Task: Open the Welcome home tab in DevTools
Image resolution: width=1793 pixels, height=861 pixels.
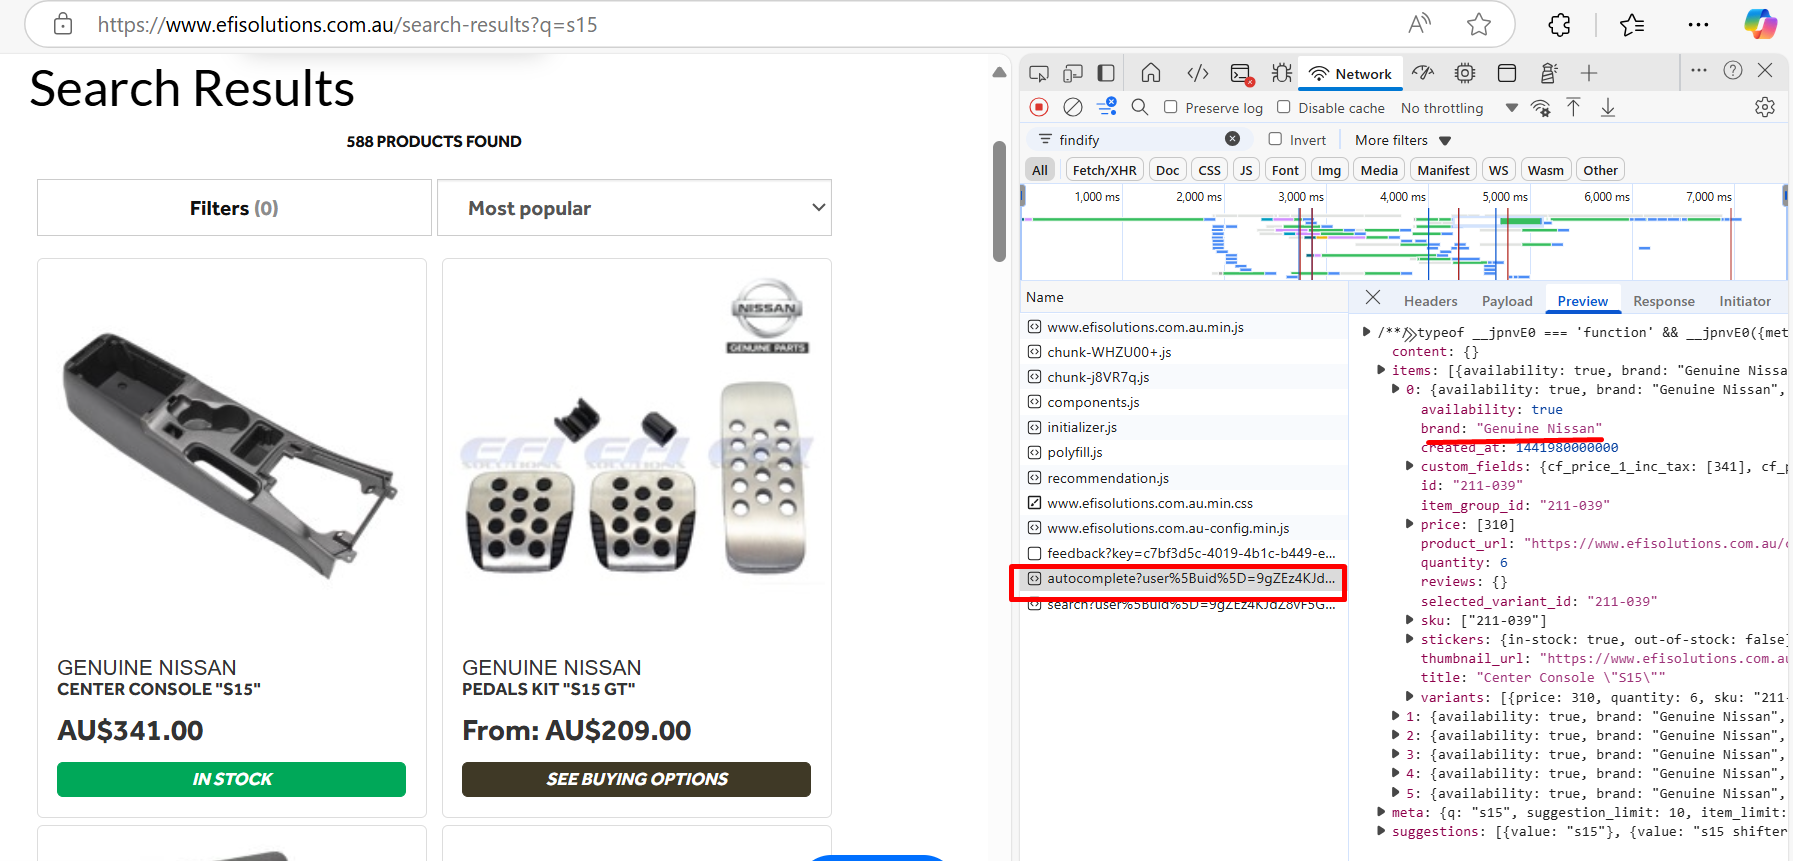Action: [x=1151, y=73]
